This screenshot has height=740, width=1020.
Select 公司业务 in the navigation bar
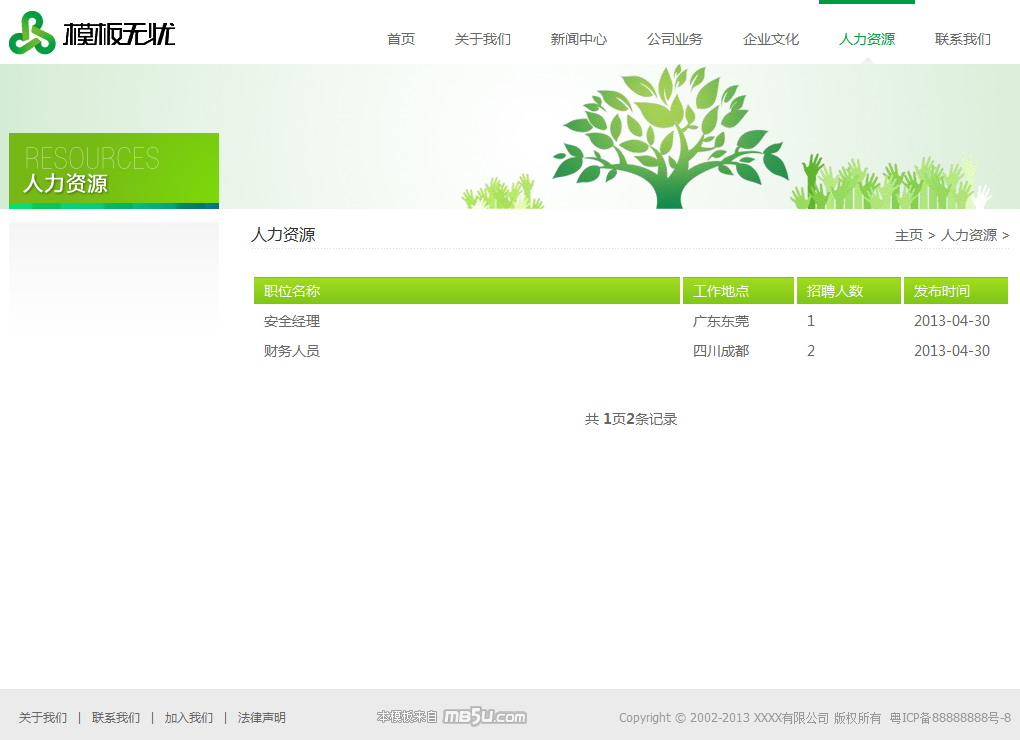[675, 39]
